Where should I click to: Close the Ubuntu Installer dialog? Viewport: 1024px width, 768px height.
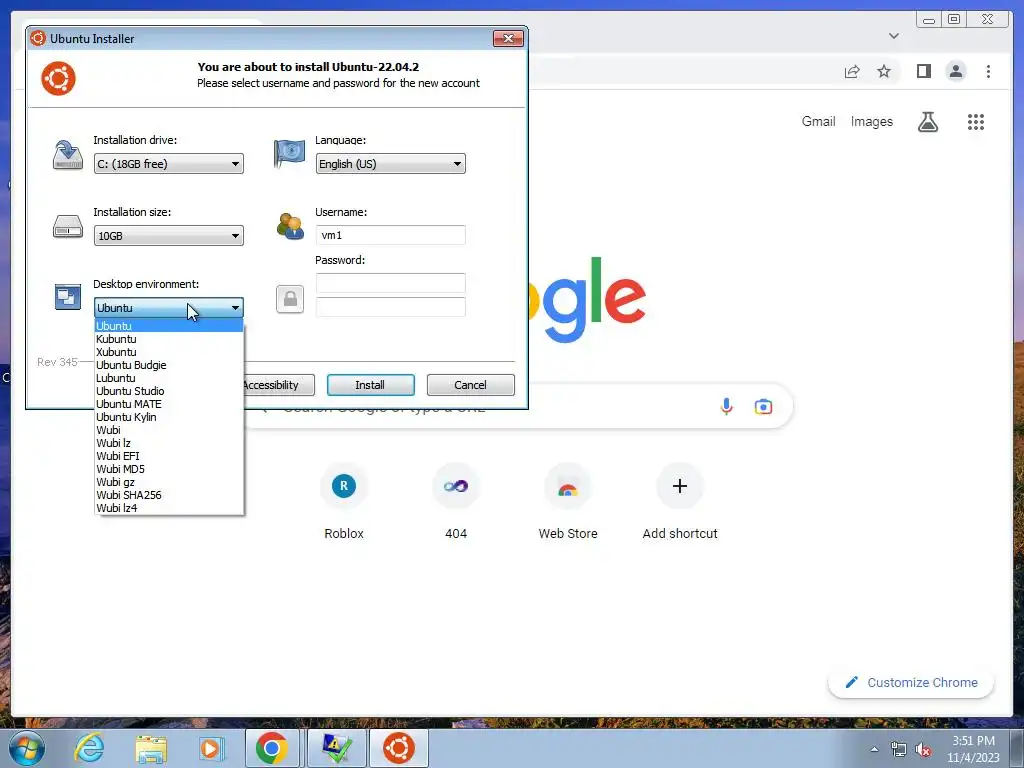click(x=508, y=39)
